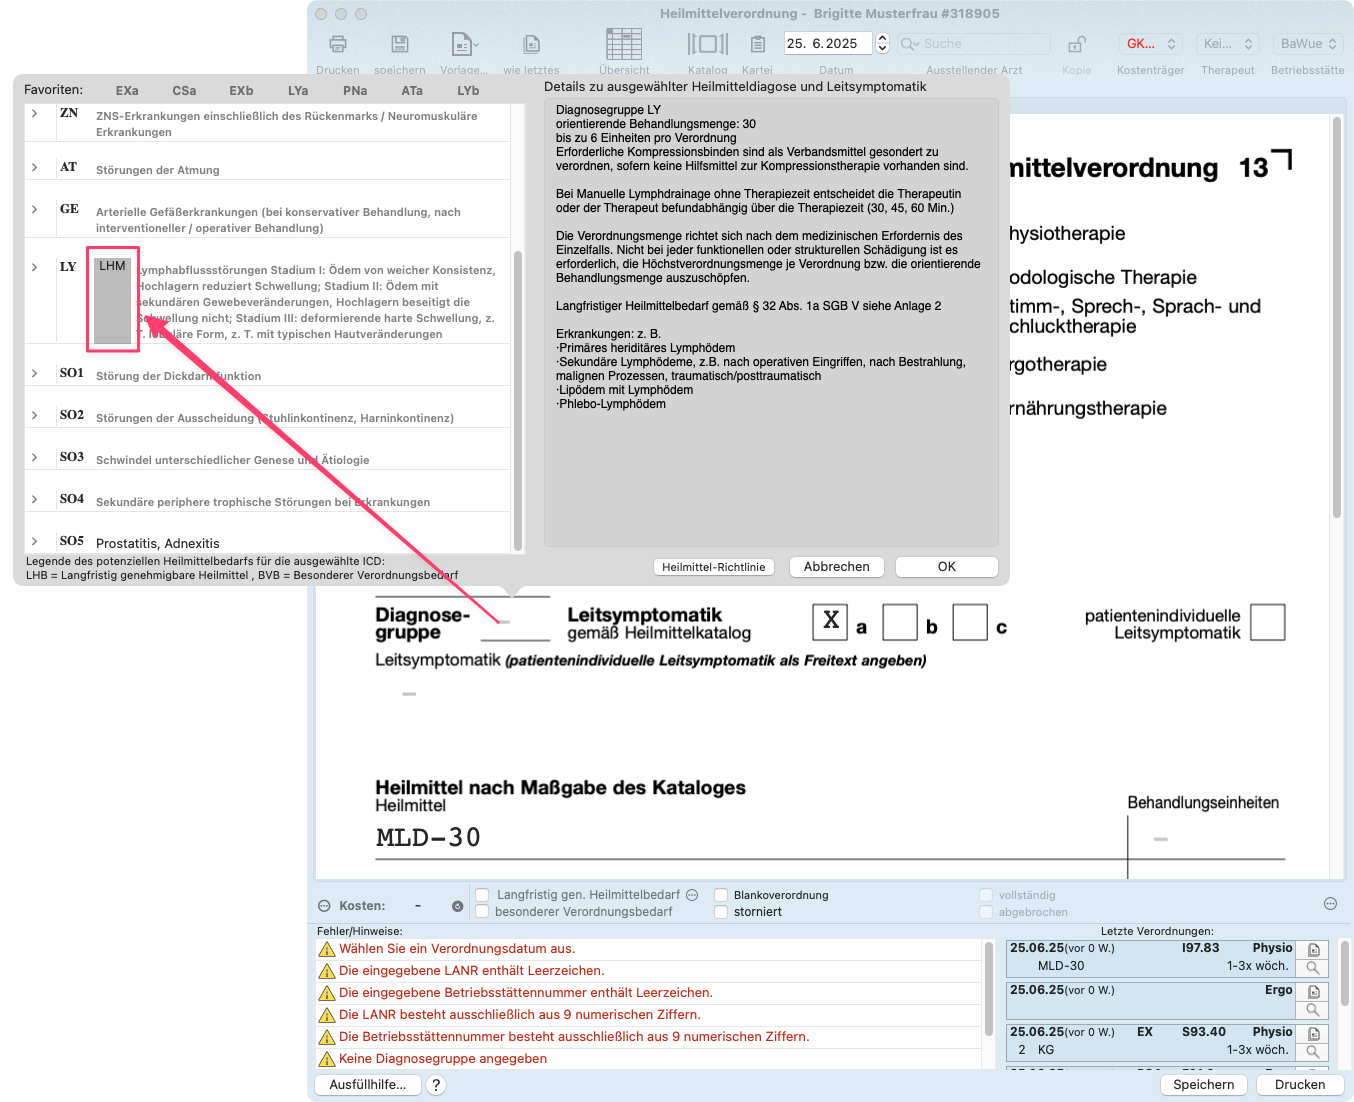Select the LYb favorite
Viewport: 1354px width, 1102px height.
coord(468,91)
